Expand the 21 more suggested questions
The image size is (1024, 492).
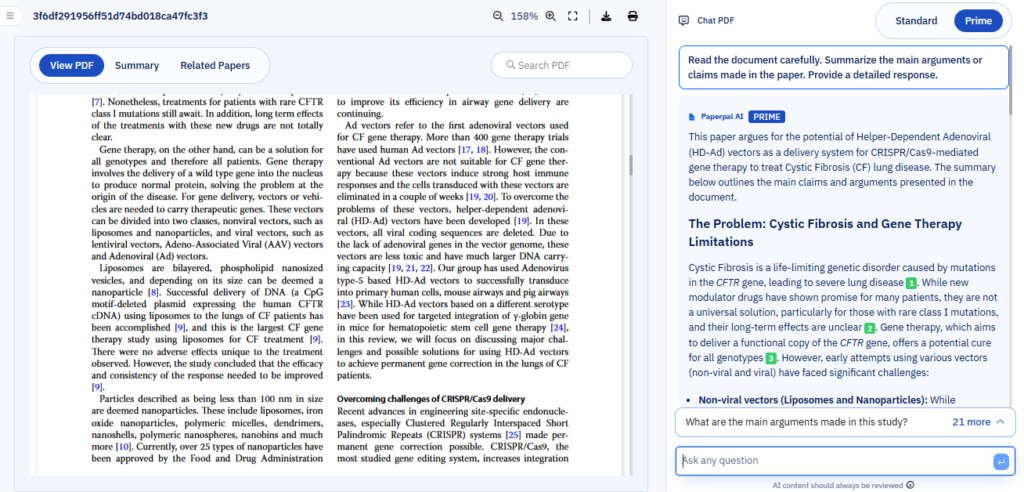click(x=978, y=422)
